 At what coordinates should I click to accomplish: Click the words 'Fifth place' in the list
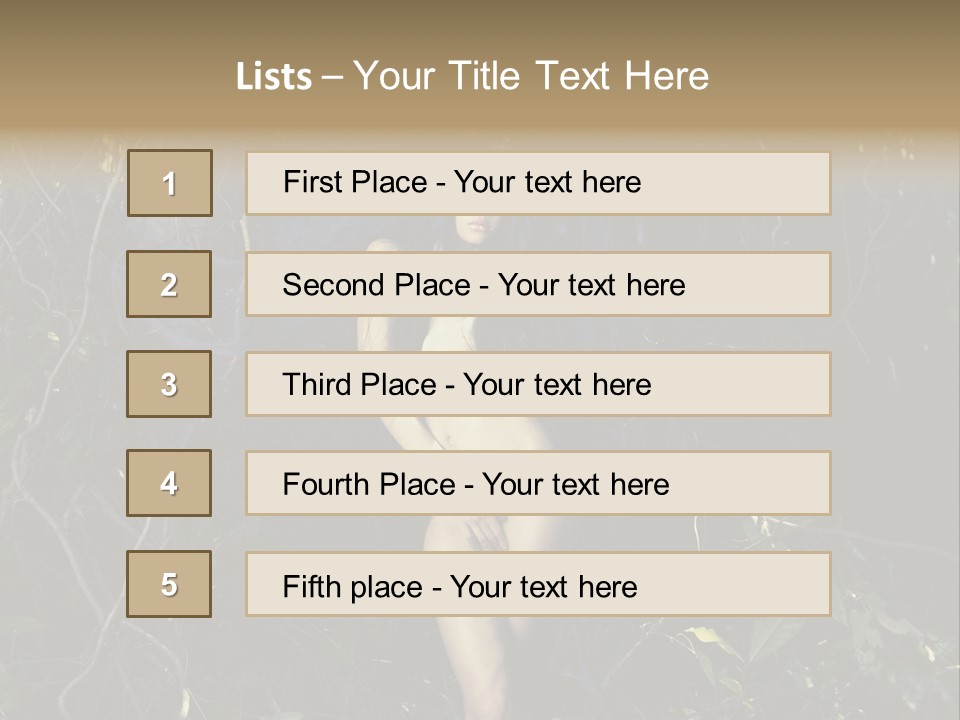pos(350,586)
